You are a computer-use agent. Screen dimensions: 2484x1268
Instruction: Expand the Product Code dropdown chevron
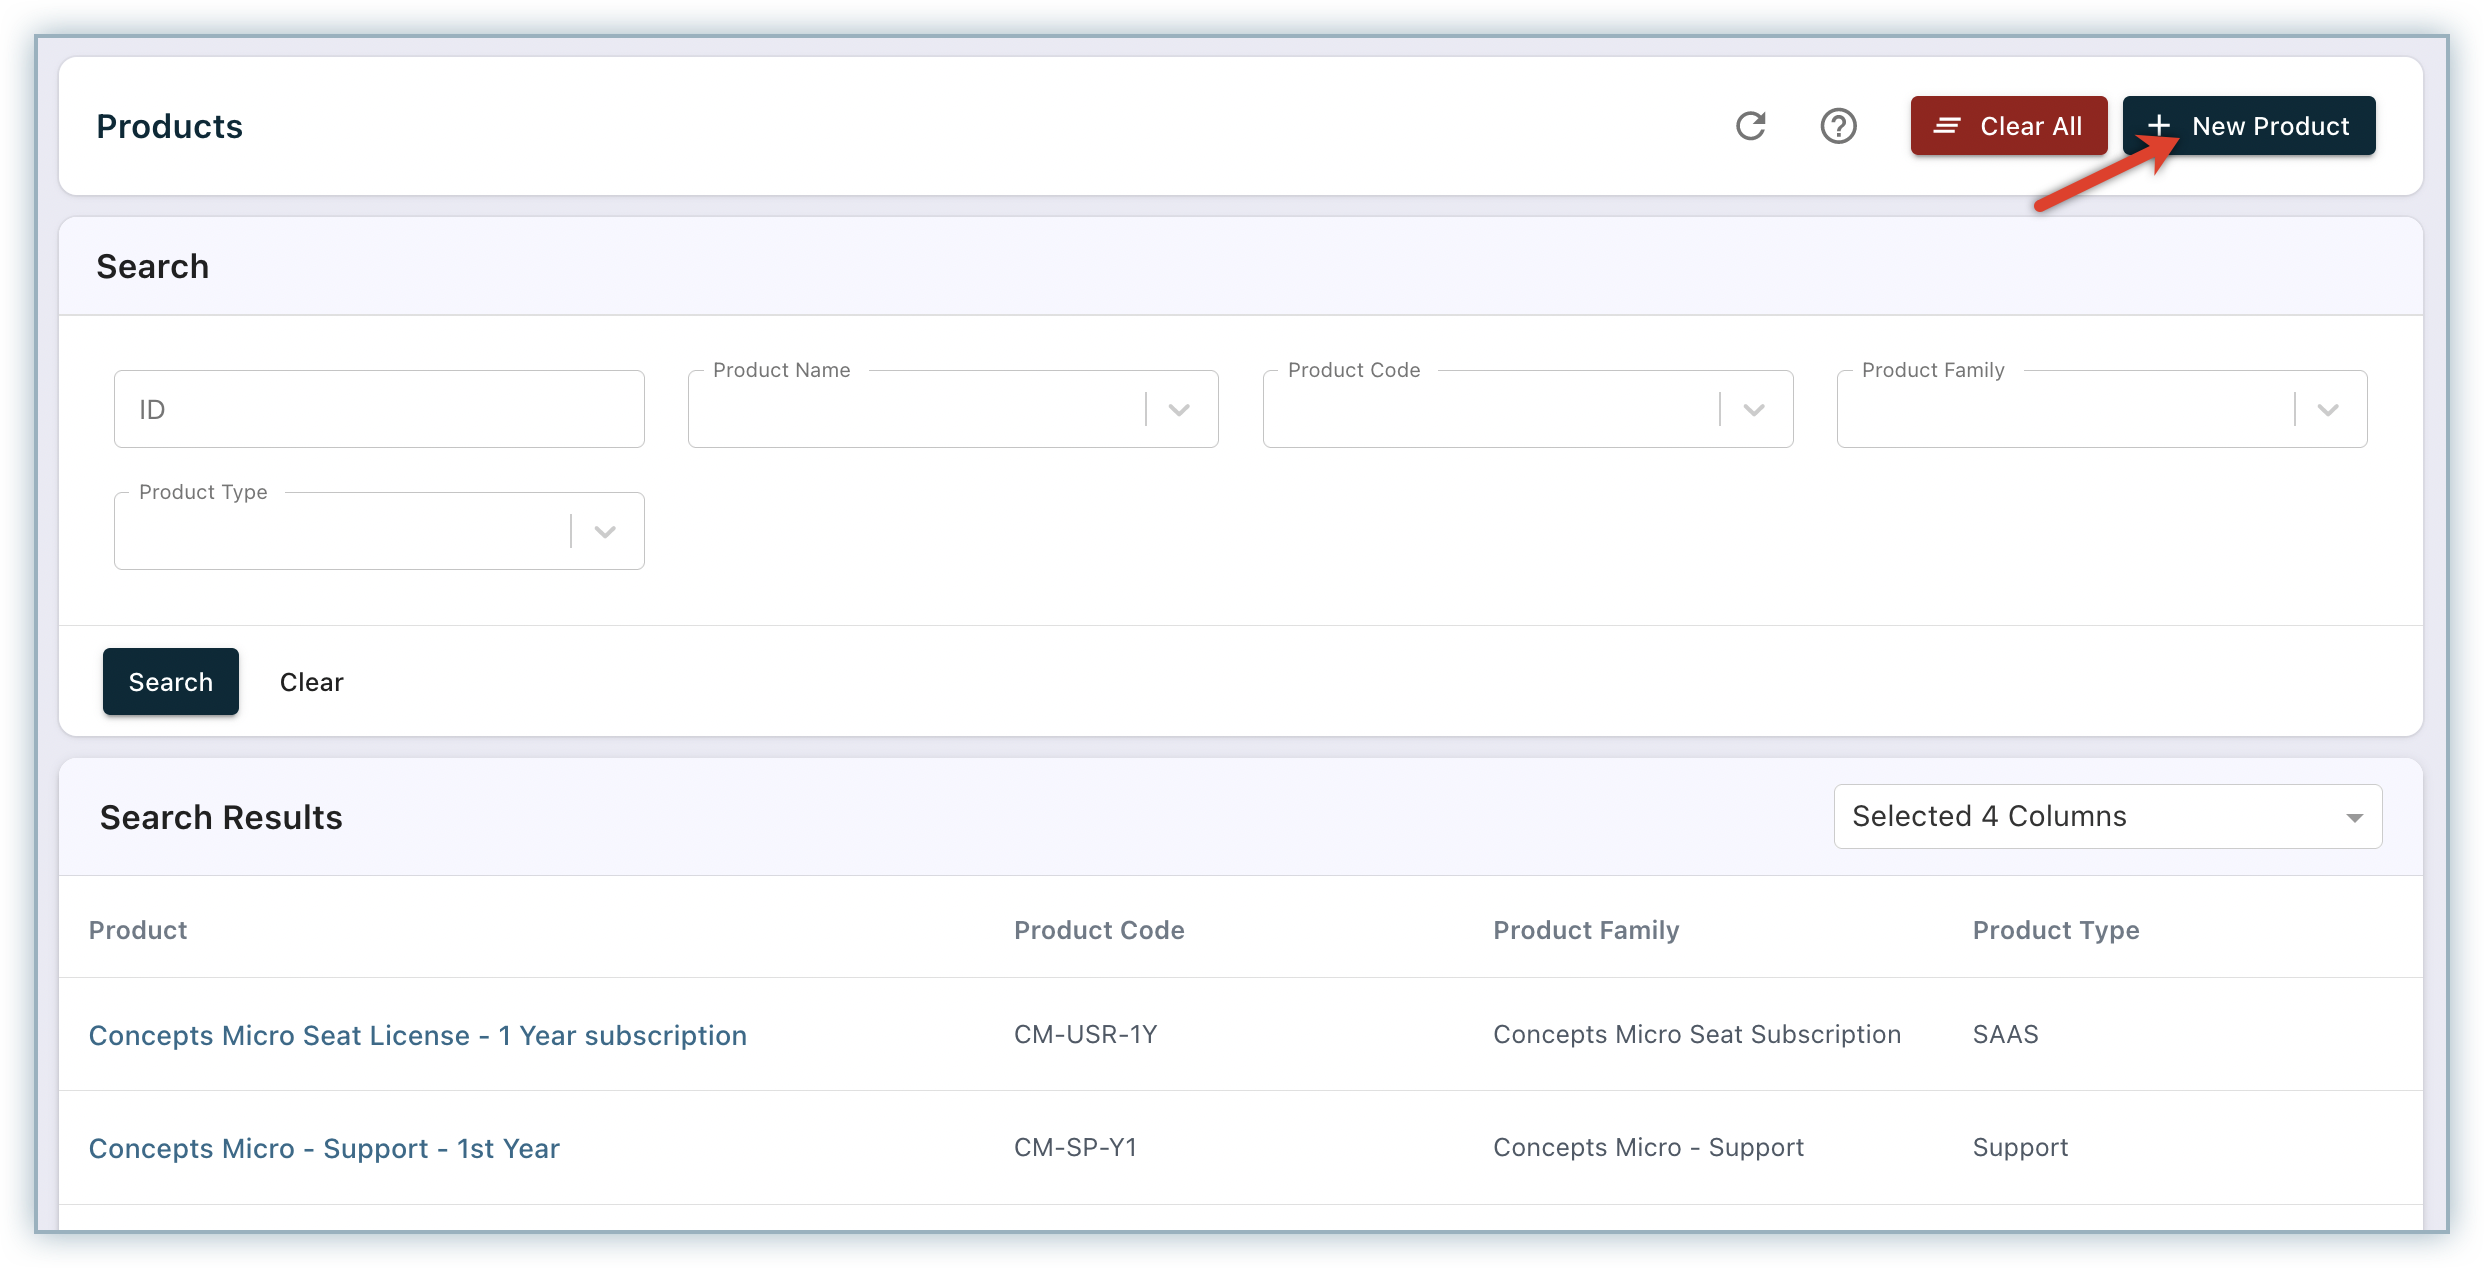click(1754, 409)
